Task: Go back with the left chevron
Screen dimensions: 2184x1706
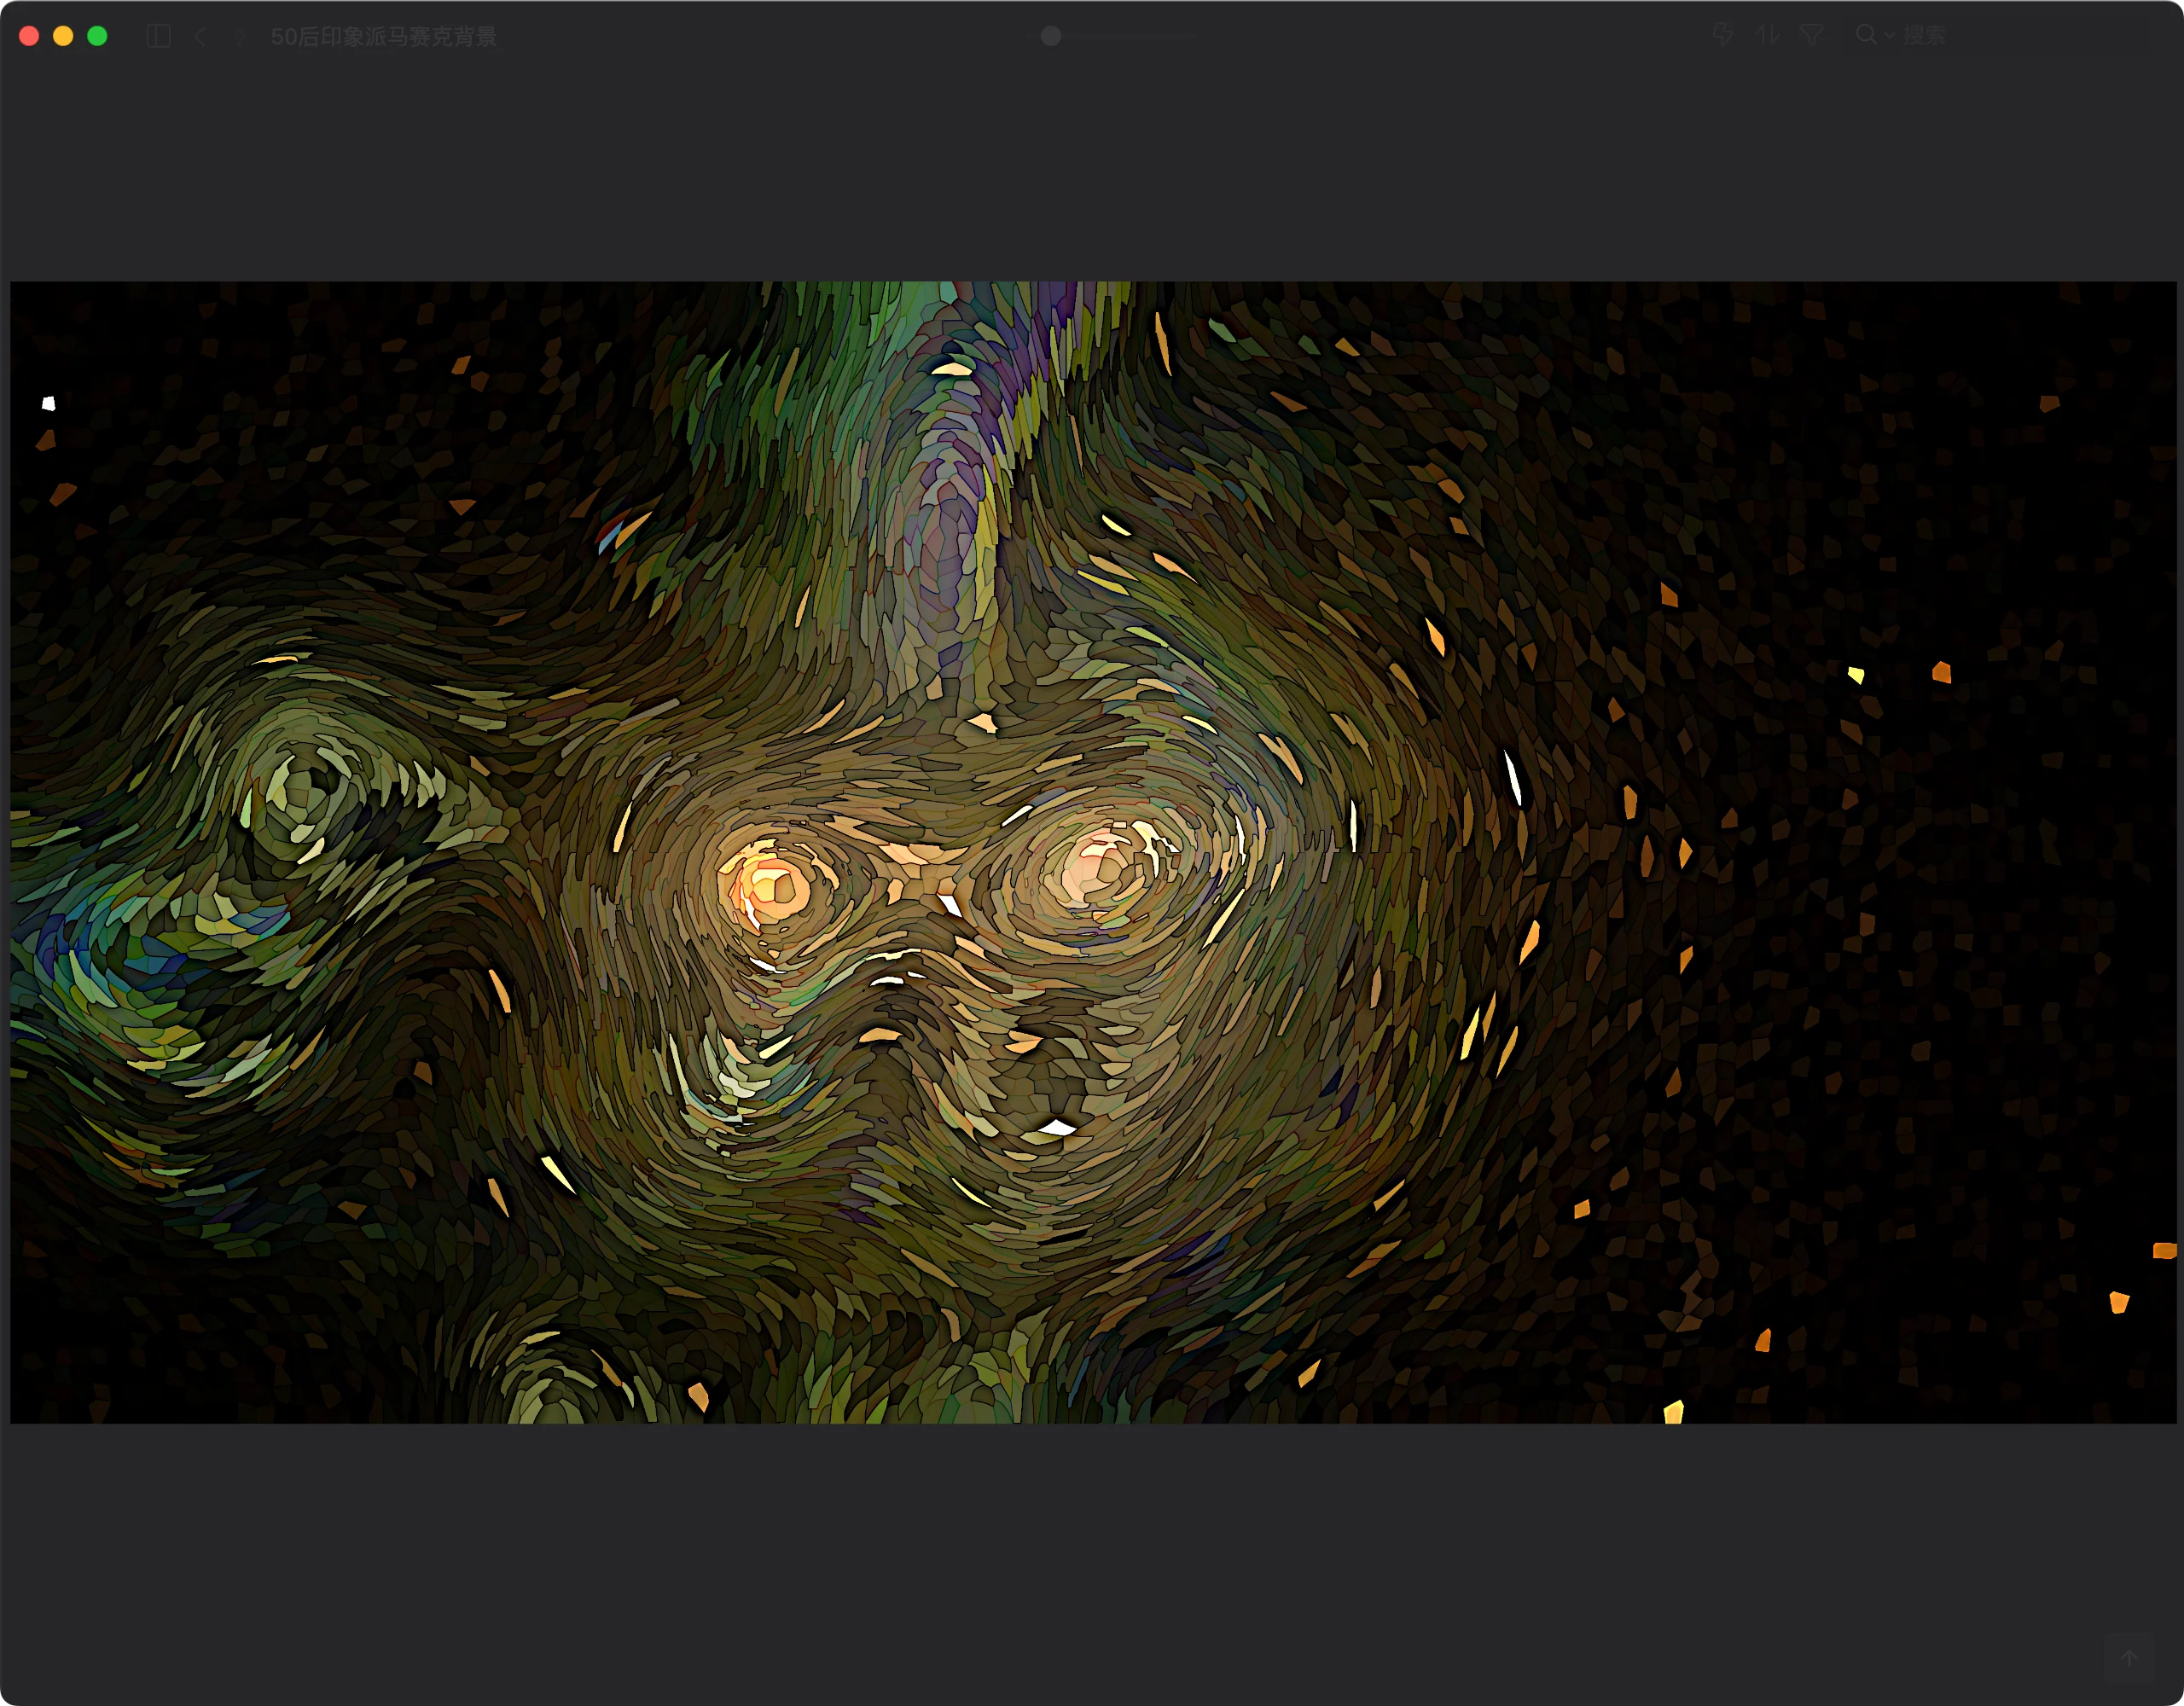Action: (x=200, y=36)
